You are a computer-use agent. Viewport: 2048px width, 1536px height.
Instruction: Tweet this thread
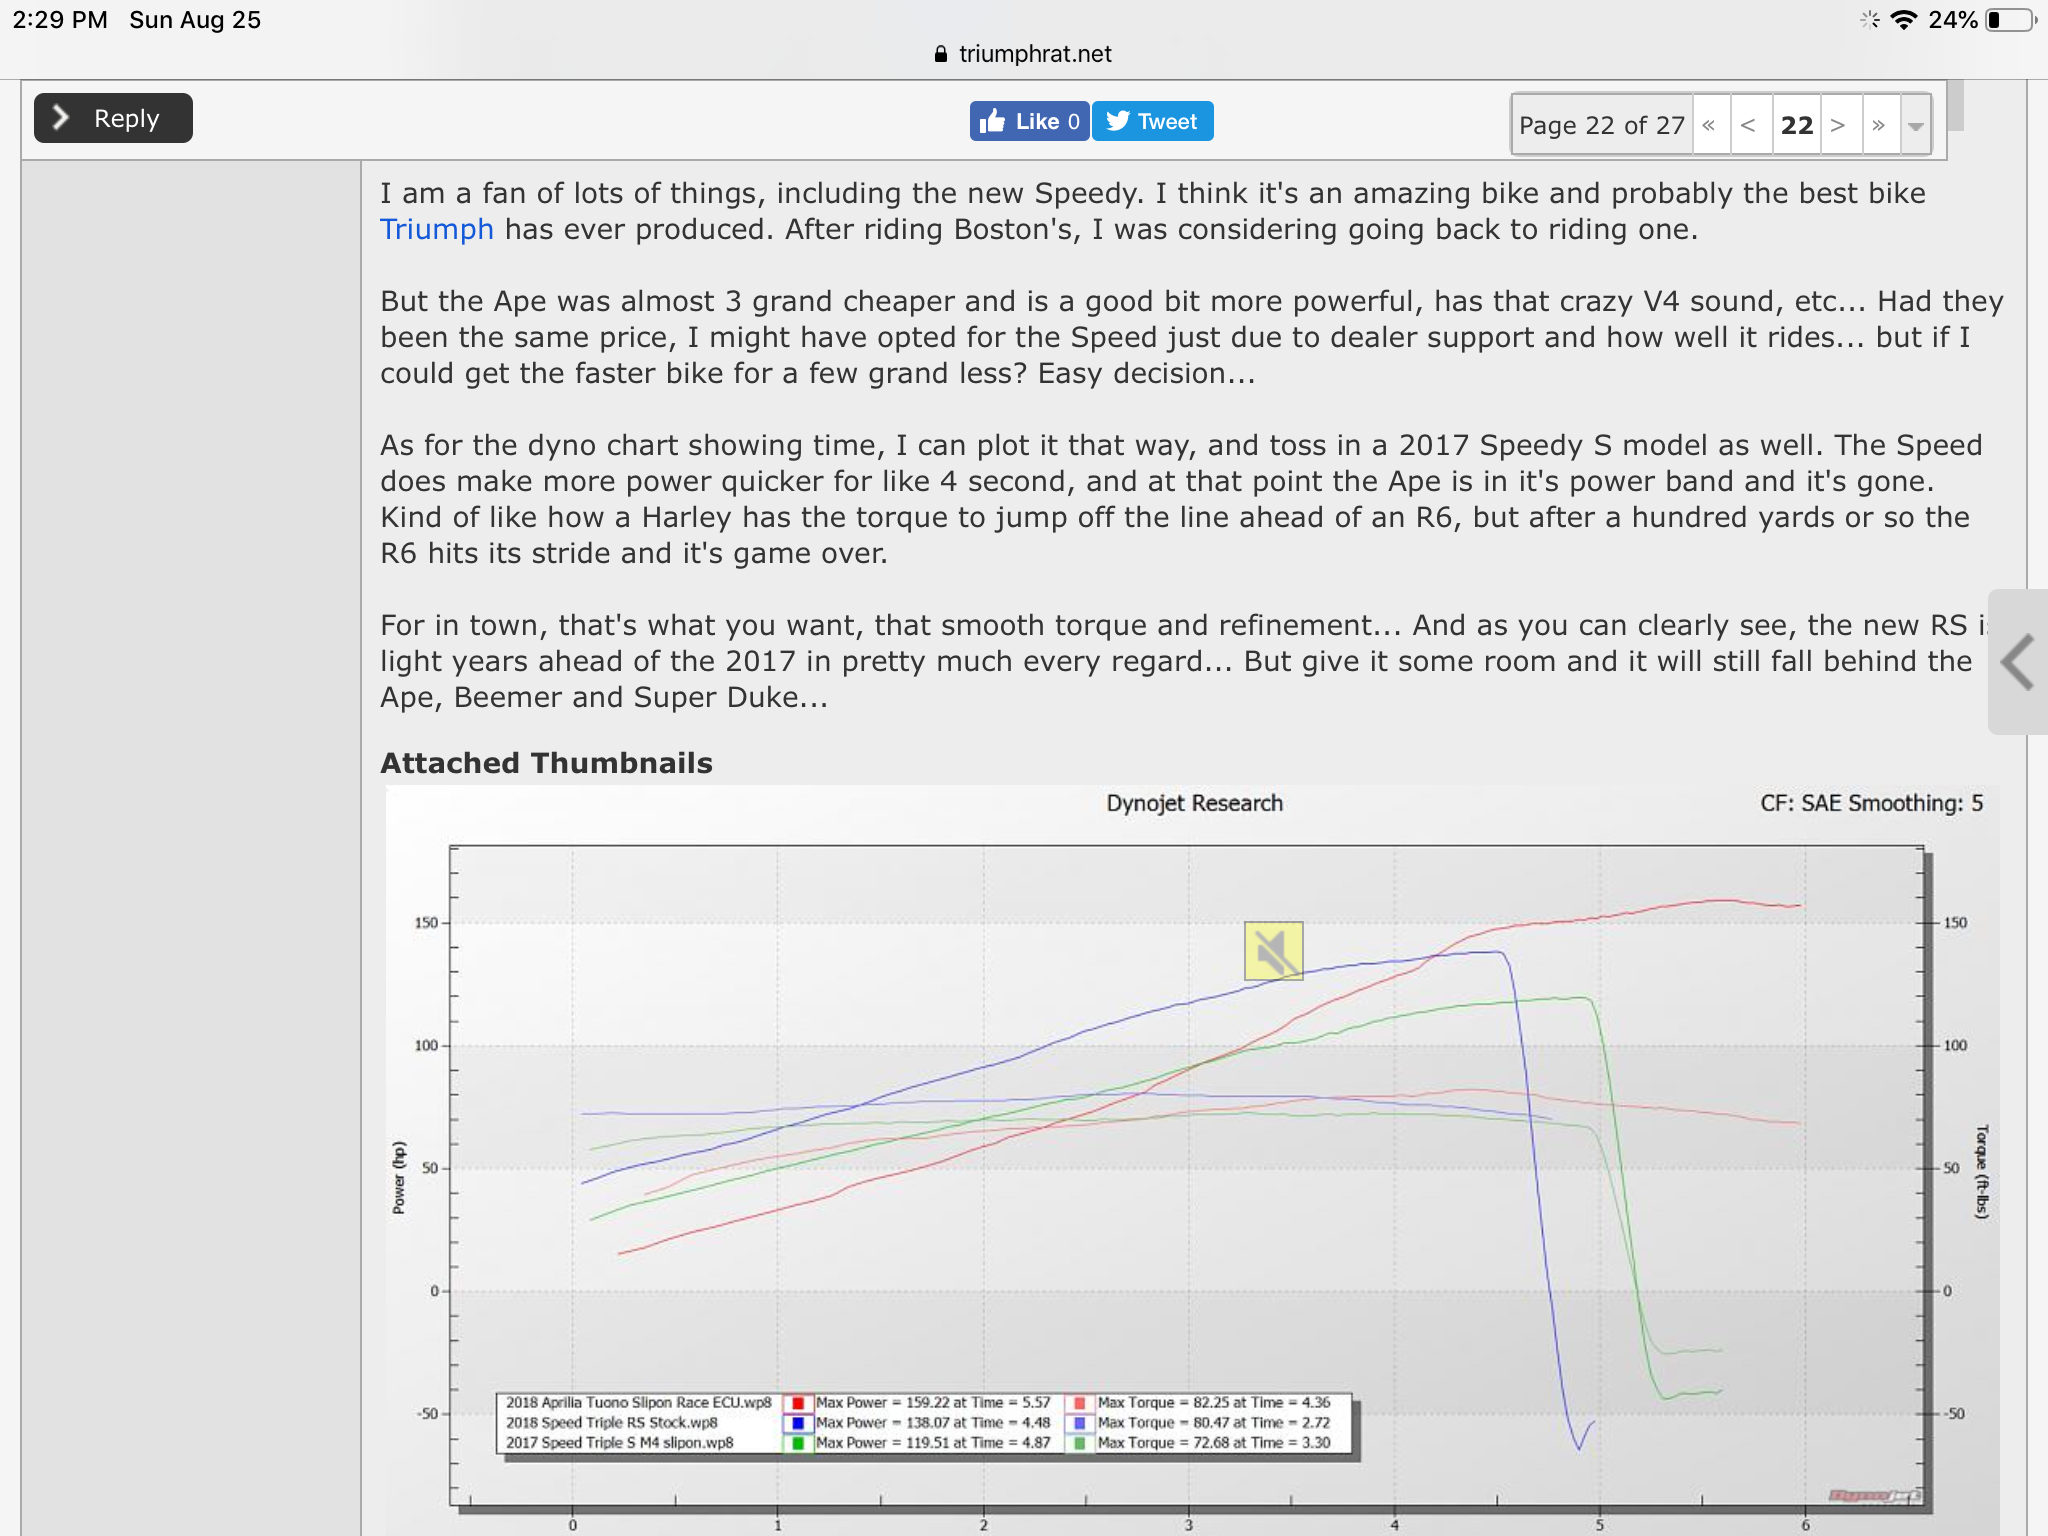1152,121
